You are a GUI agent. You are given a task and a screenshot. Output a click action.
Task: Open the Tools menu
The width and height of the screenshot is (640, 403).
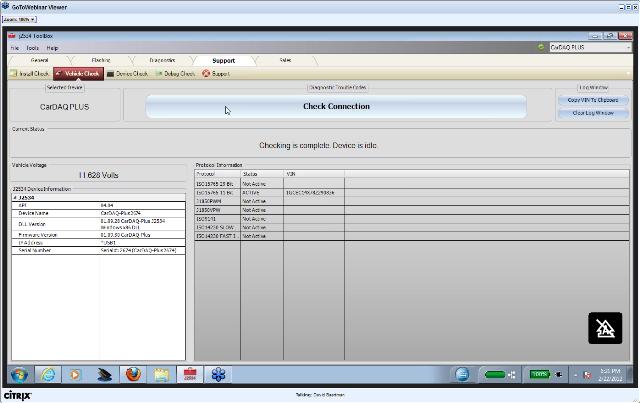click(33, 48)
